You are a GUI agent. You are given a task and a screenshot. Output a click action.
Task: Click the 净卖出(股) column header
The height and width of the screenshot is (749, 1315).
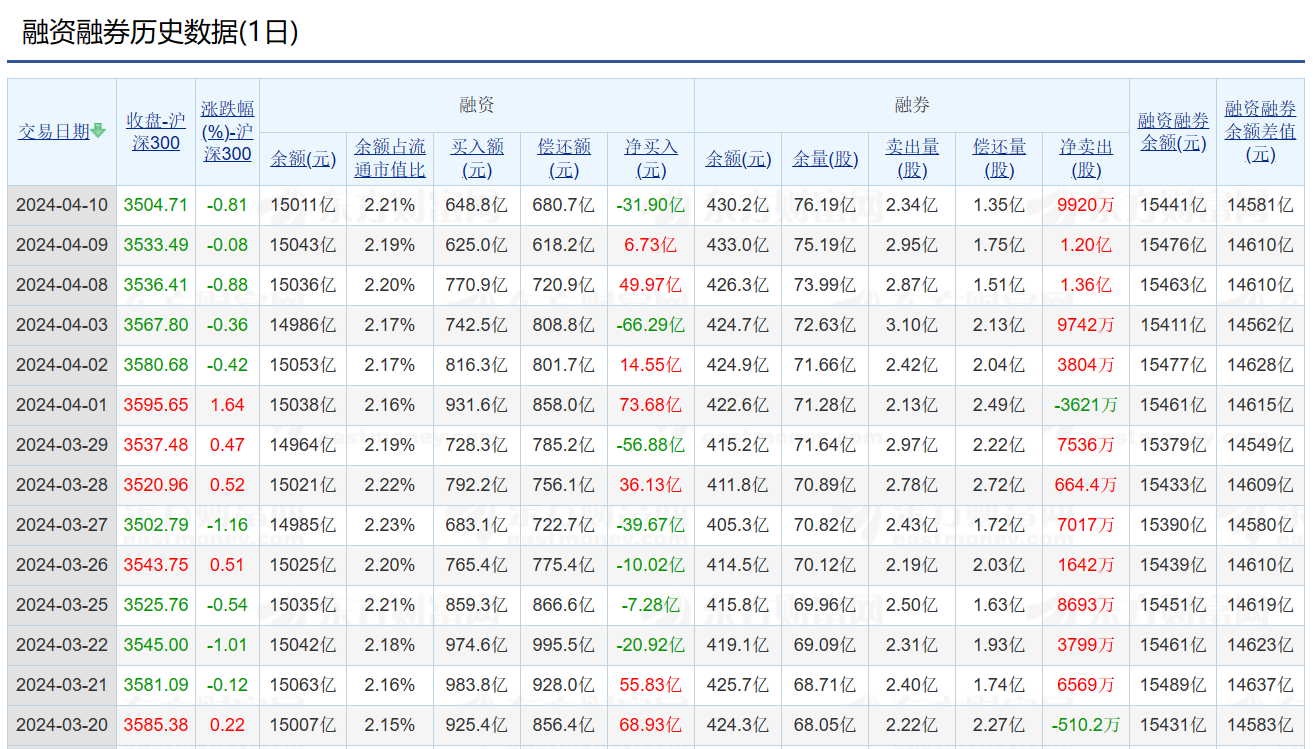pyautogui.click(x=1086, y=158)
